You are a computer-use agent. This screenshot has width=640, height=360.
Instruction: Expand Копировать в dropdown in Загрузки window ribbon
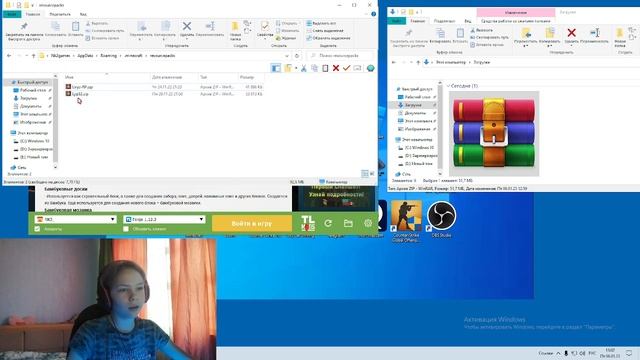[x=550, y=46]
